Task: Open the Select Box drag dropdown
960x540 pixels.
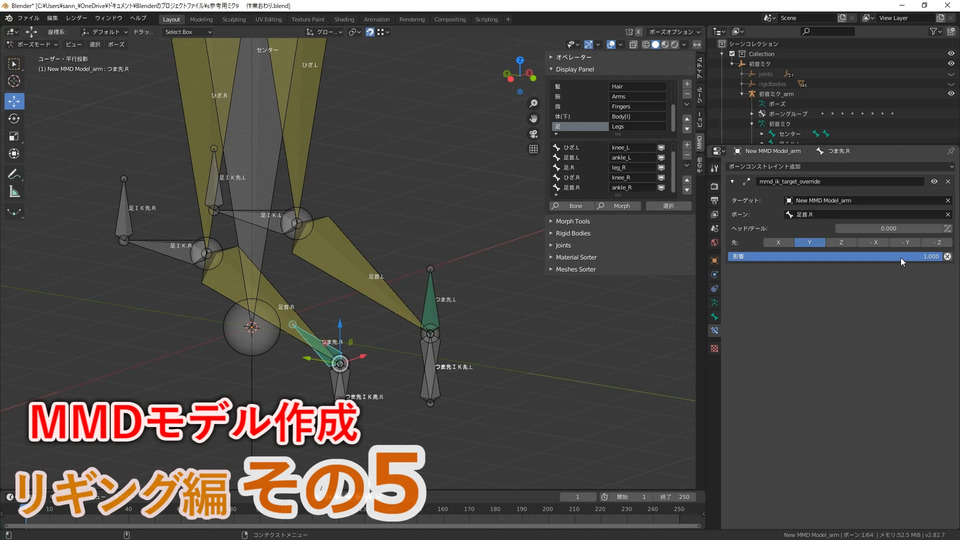Action: tap(188, 32)
